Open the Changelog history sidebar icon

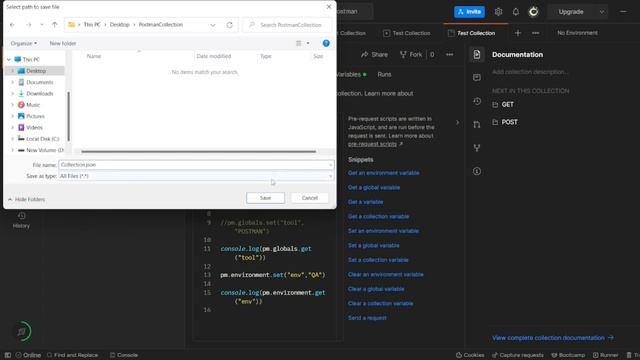pyautogui.click(x=477, y=101)
